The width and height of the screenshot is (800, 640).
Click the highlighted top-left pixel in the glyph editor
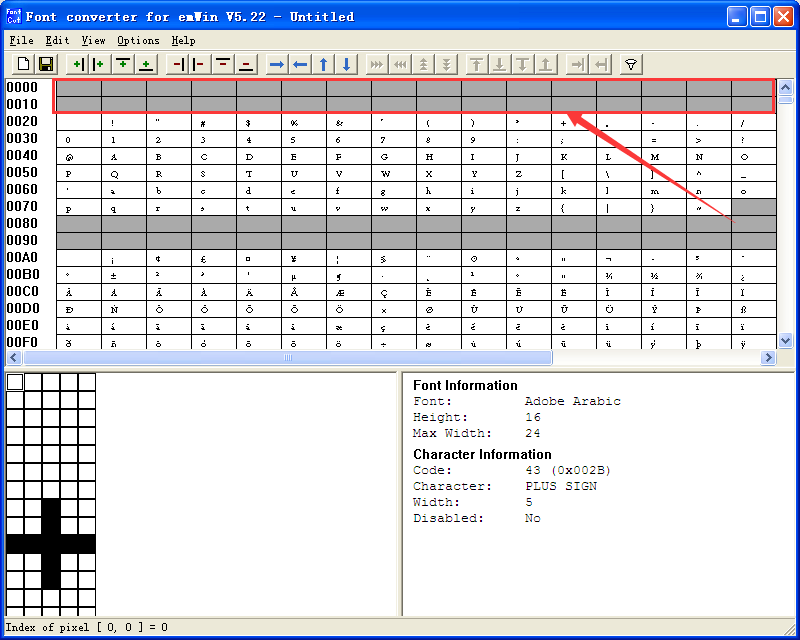(15, 382)
